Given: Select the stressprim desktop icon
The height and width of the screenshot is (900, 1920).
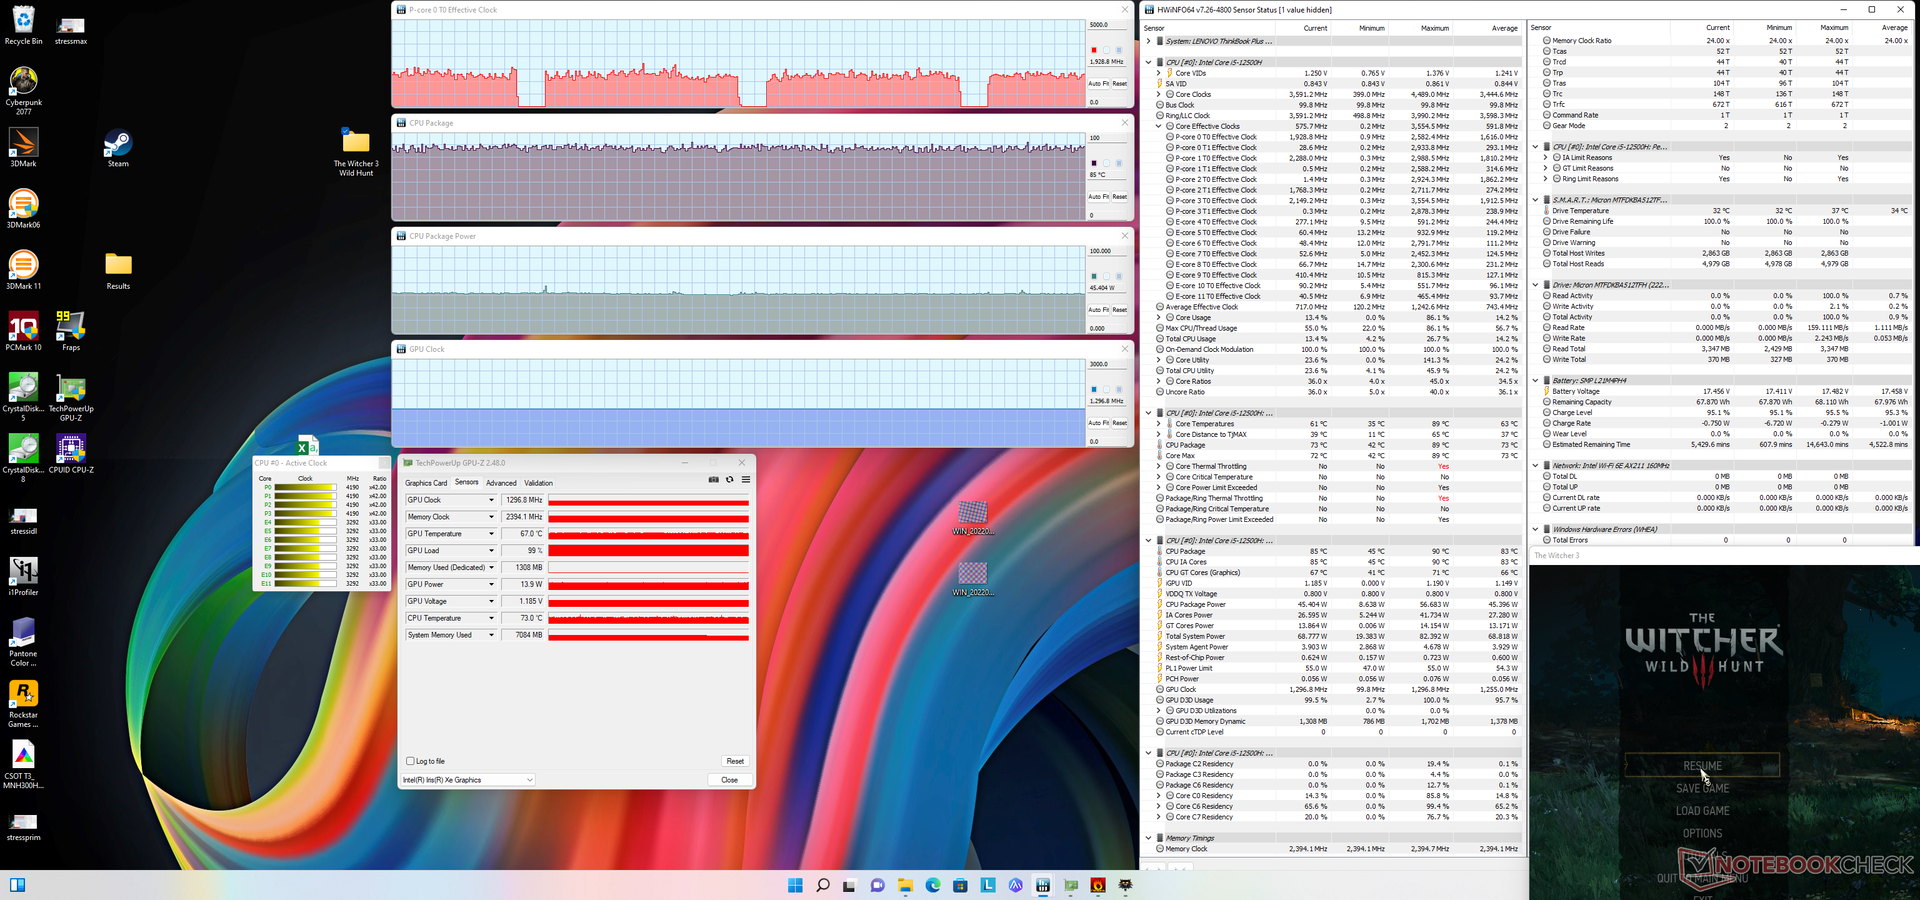Looking at the screenshot, I should pyautogui.click(x=23, y=826).
